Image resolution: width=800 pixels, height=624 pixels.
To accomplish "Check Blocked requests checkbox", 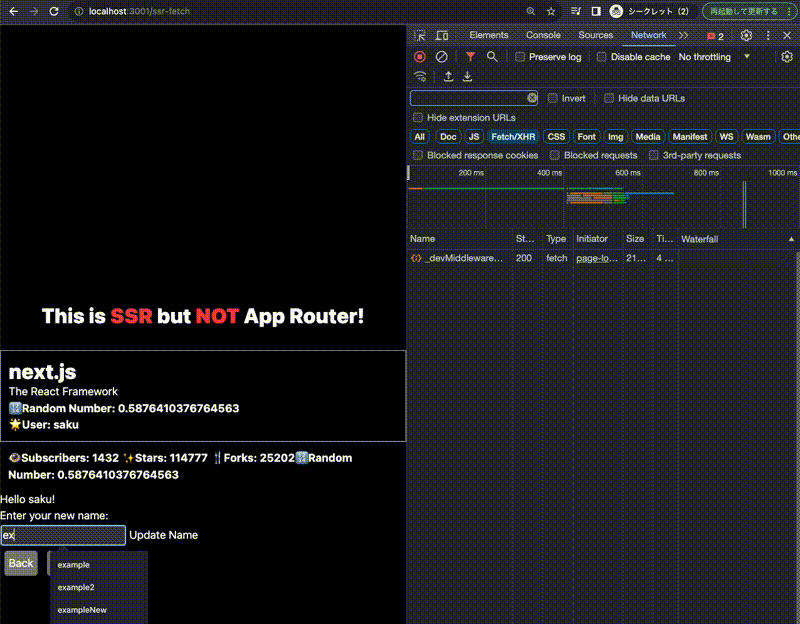I will pos(555,155).
